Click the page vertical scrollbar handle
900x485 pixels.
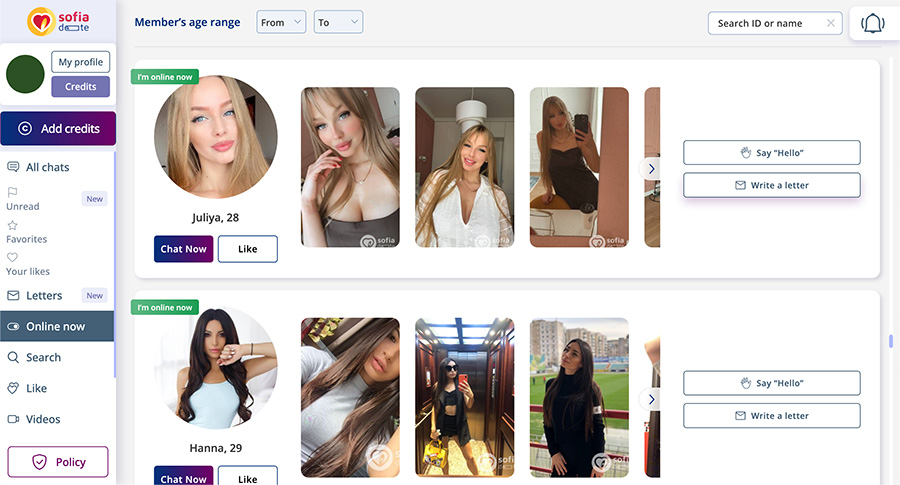[890, 341]
